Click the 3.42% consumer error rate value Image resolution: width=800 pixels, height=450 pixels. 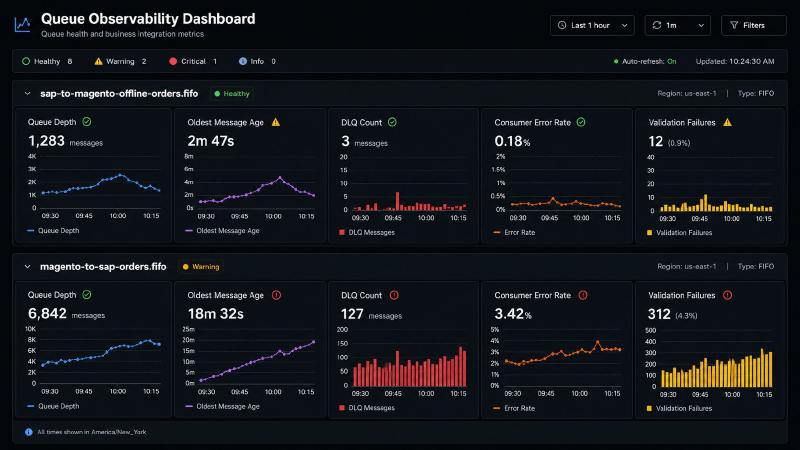pyautogui.click(x=513, y=314)
